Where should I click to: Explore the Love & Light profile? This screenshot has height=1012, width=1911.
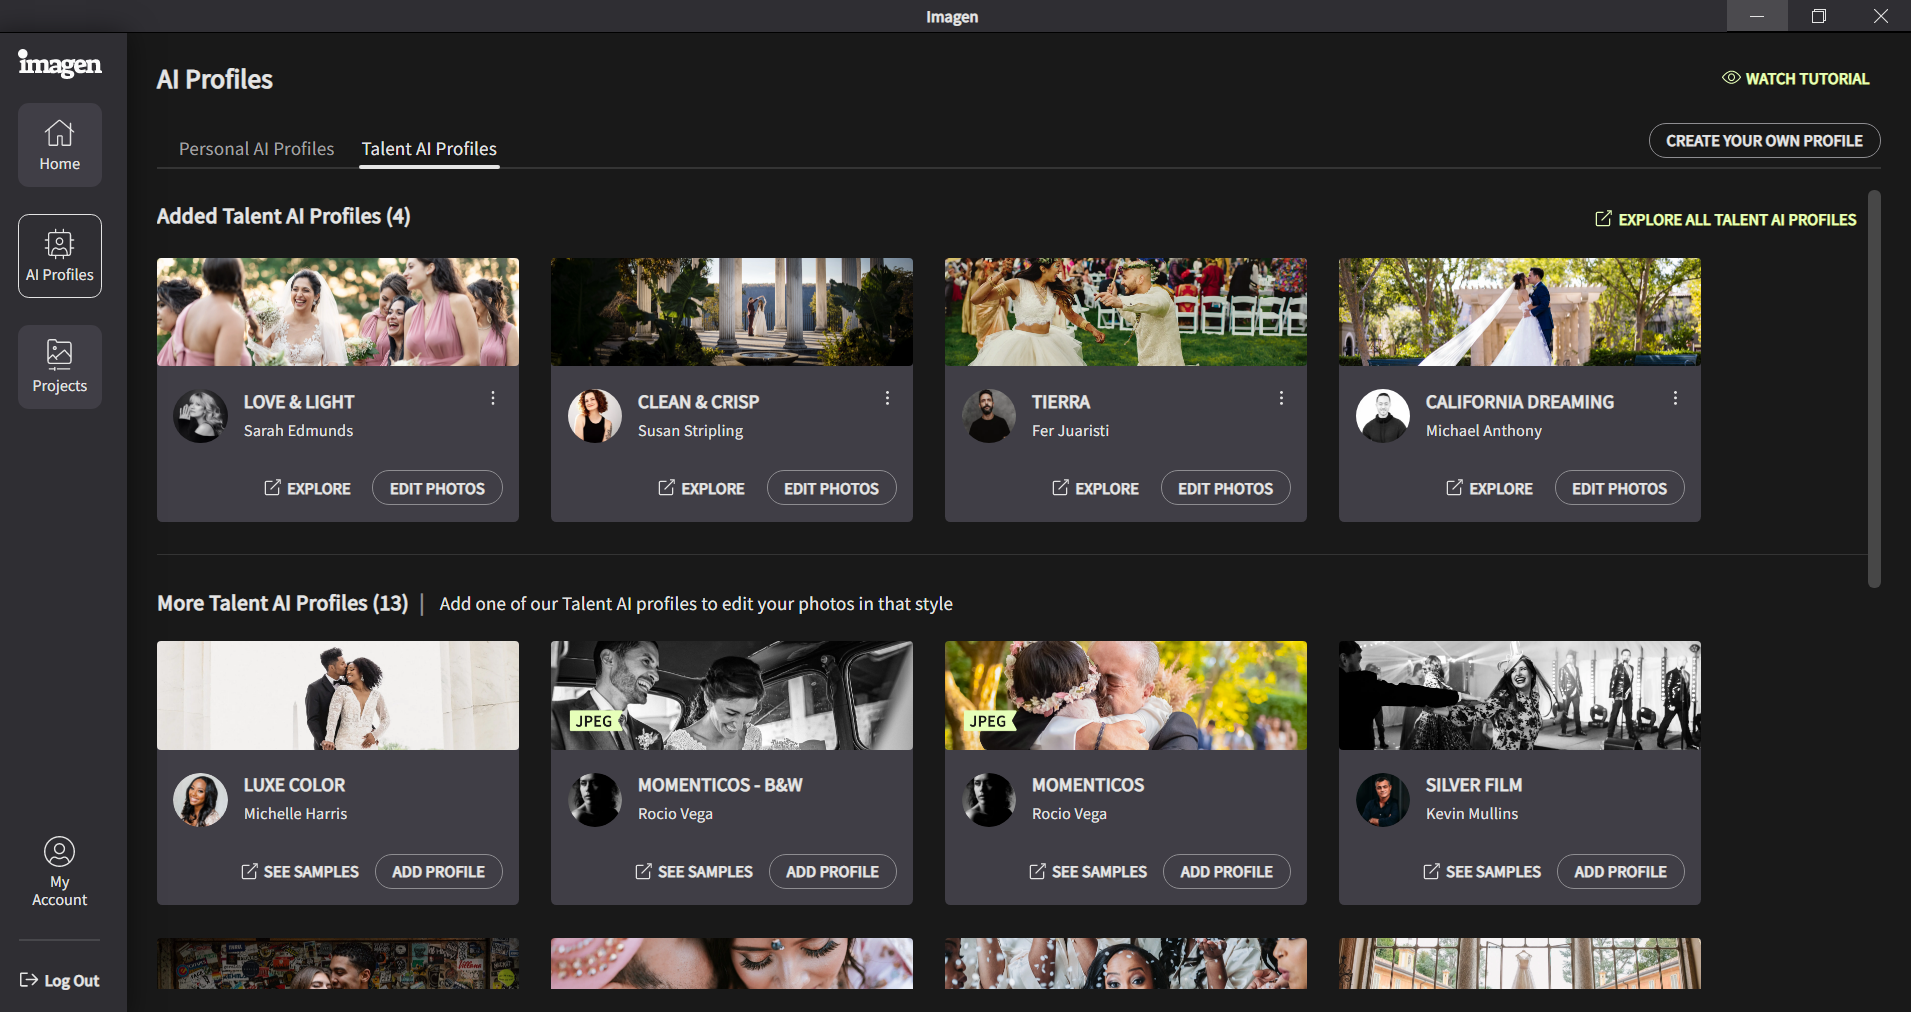coord(307,489)
